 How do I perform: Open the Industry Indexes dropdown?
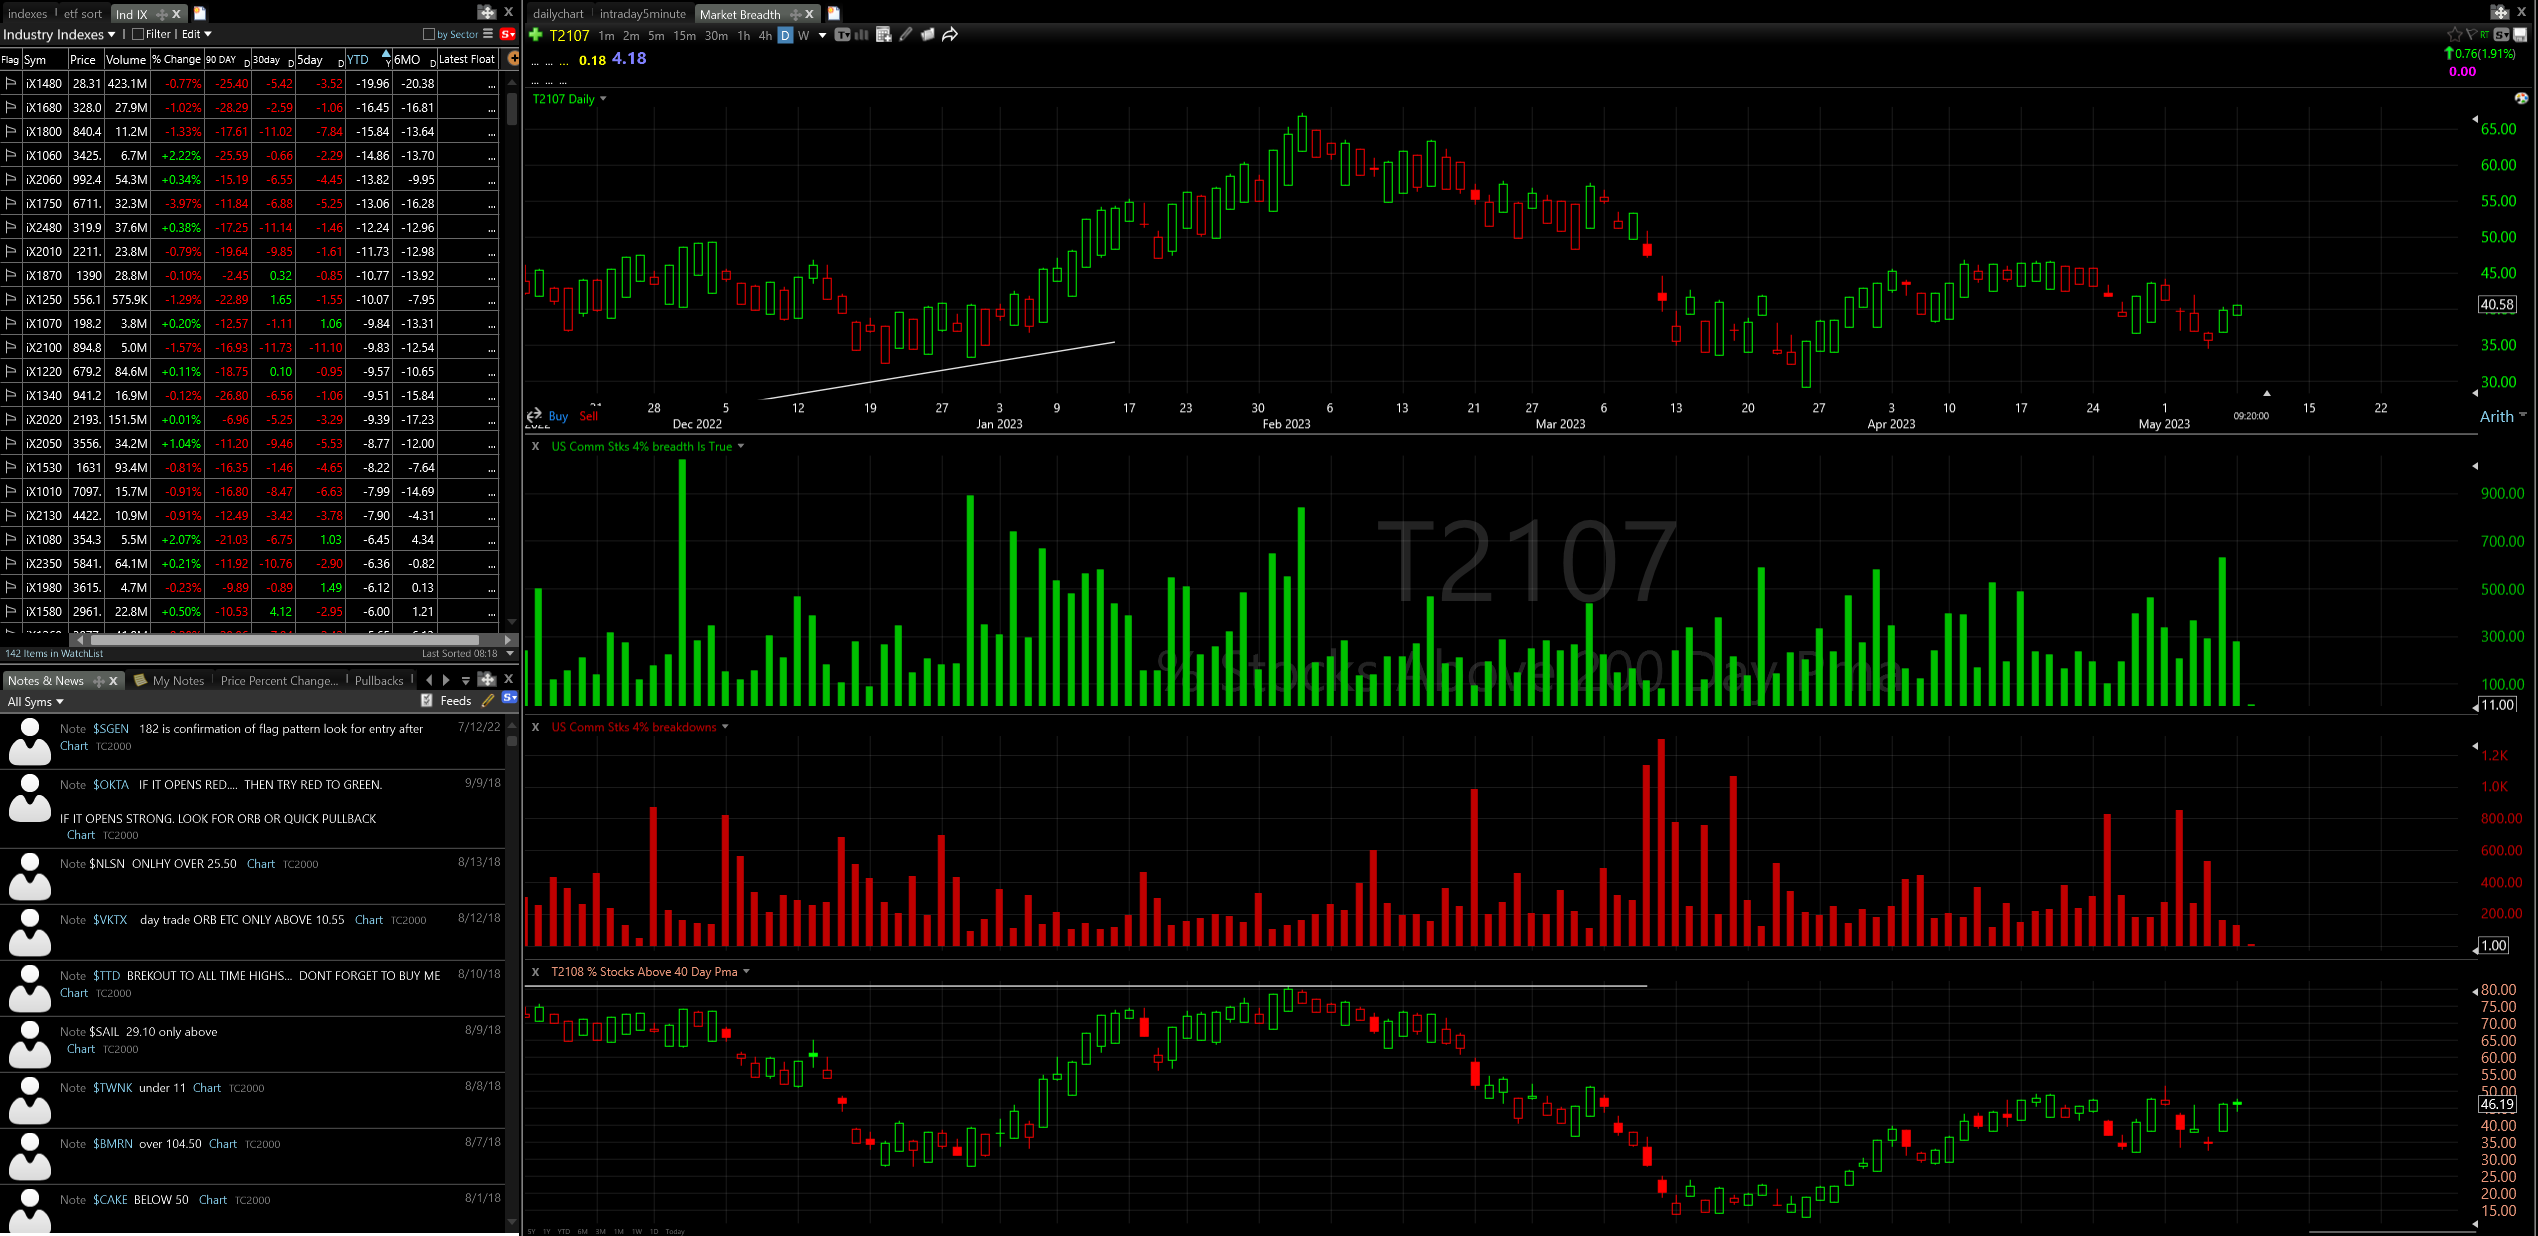110,33
